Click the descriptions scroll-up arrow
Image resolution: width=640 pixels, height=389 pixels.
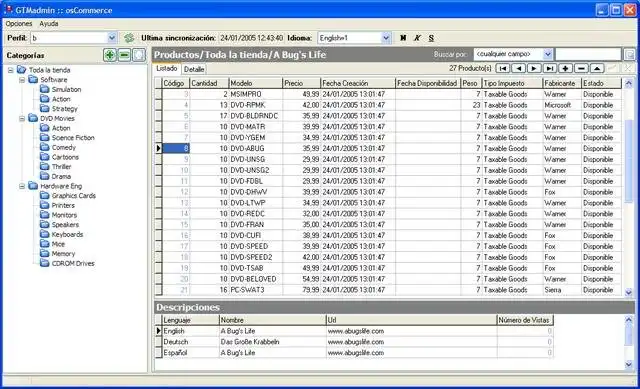point(629,320)
